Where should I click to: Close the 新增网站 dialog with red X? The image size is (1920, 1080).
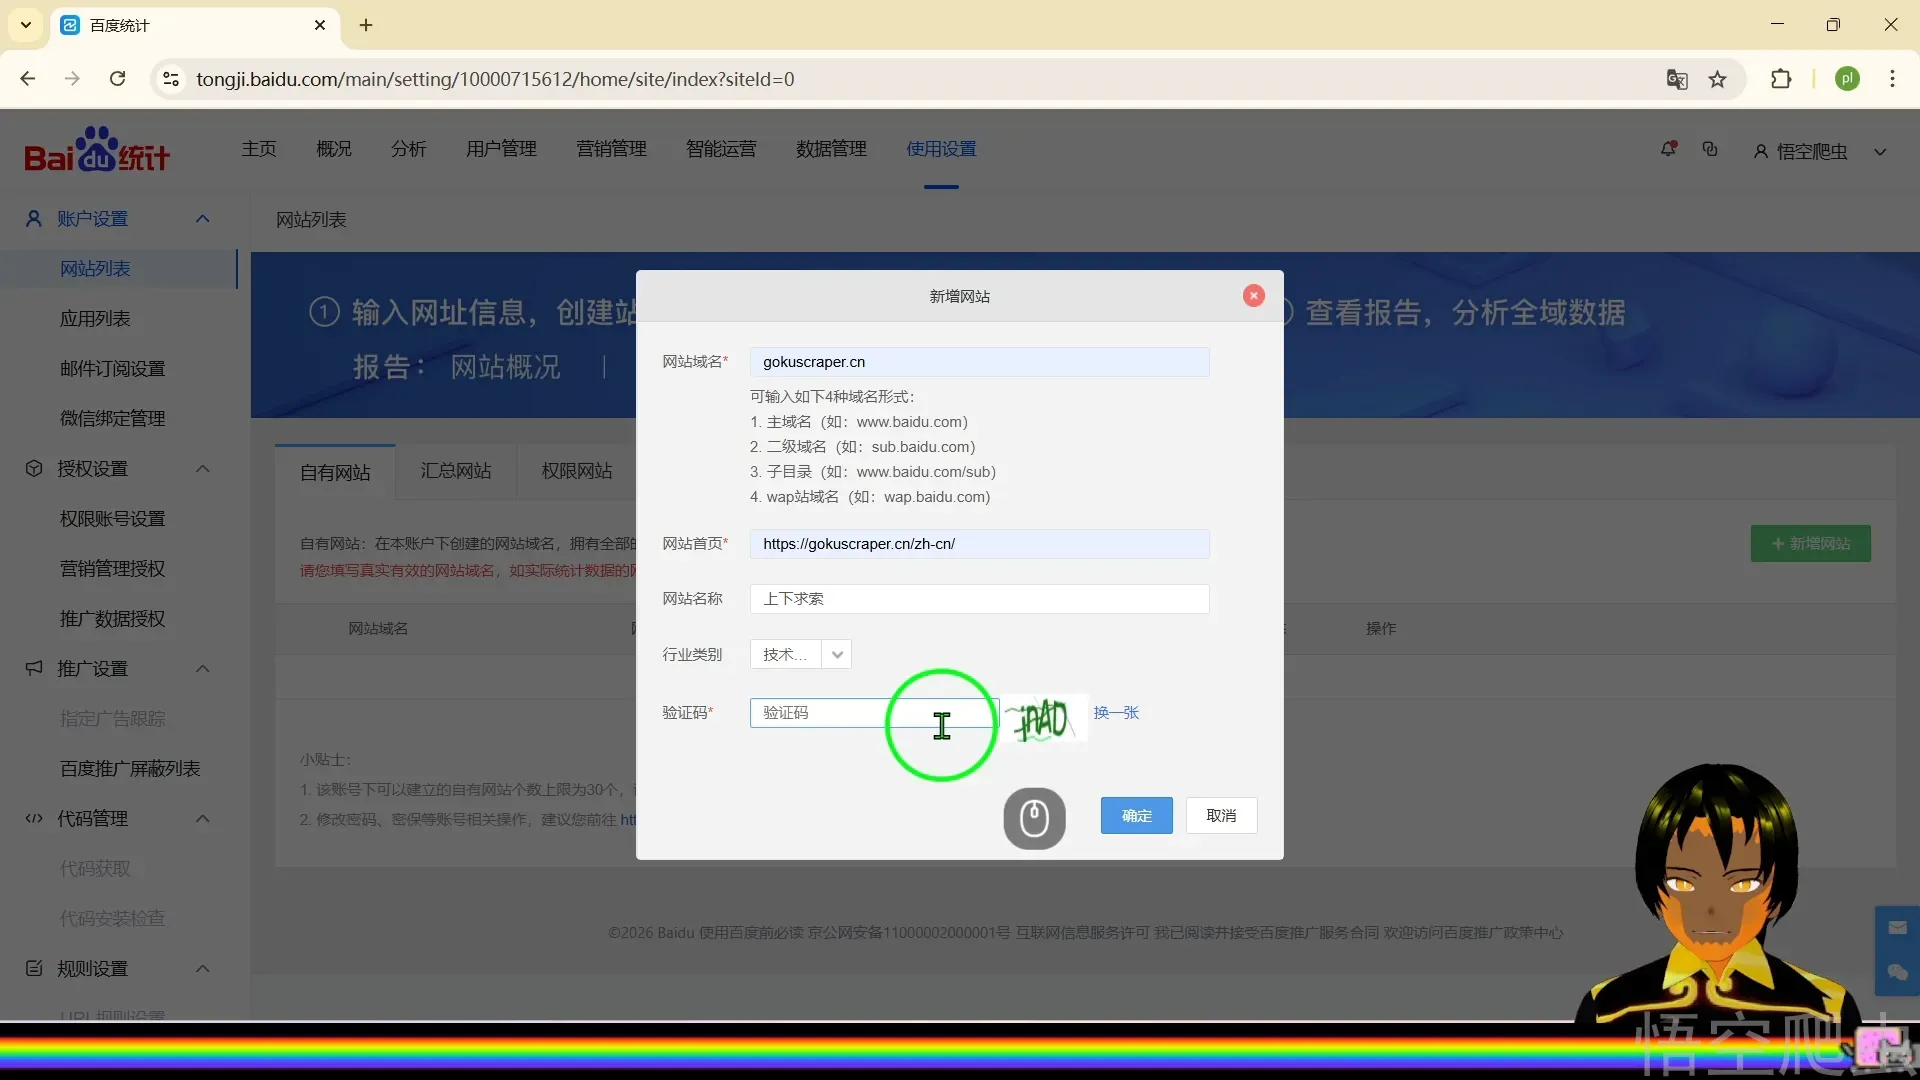pos(1253,296)
